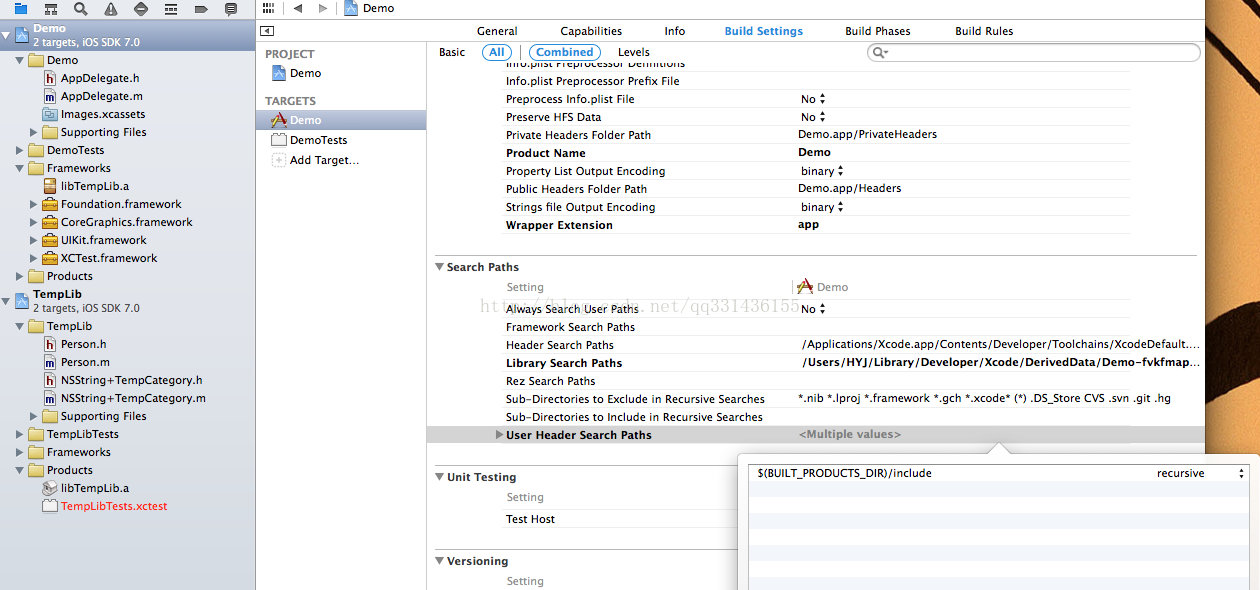Hide the project and targets list
The image size is (1260, 590).
(x=266, y=31)
